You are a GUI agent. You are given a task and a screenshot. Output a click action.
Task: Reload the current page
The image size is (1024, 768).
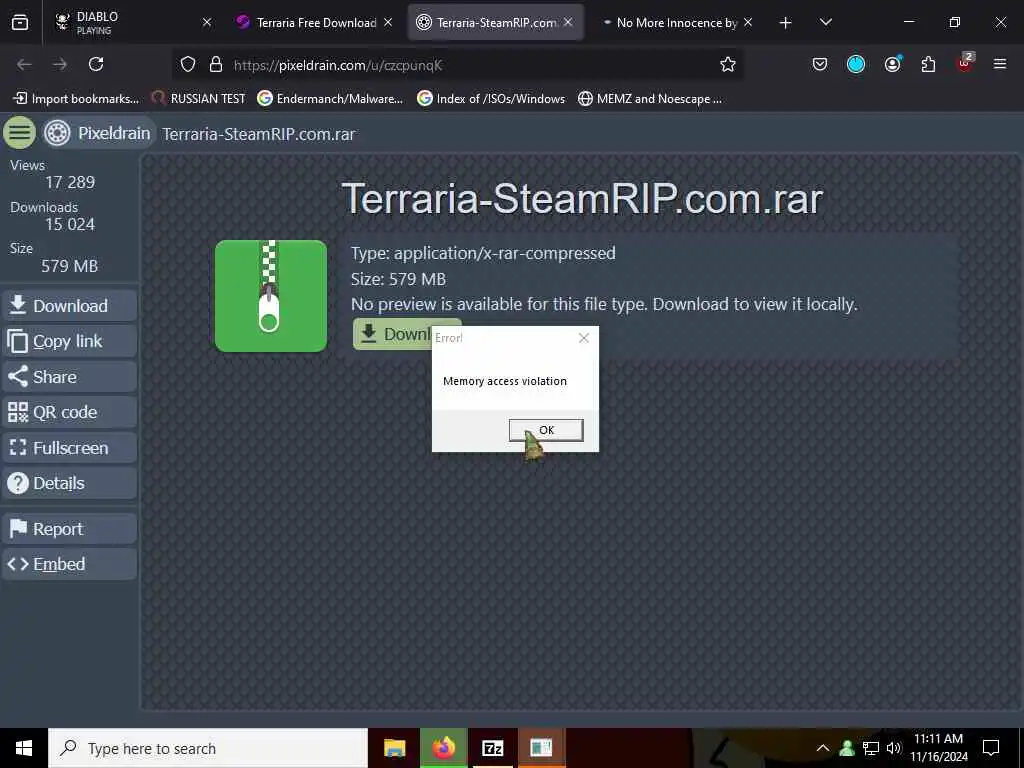point(96,64)
